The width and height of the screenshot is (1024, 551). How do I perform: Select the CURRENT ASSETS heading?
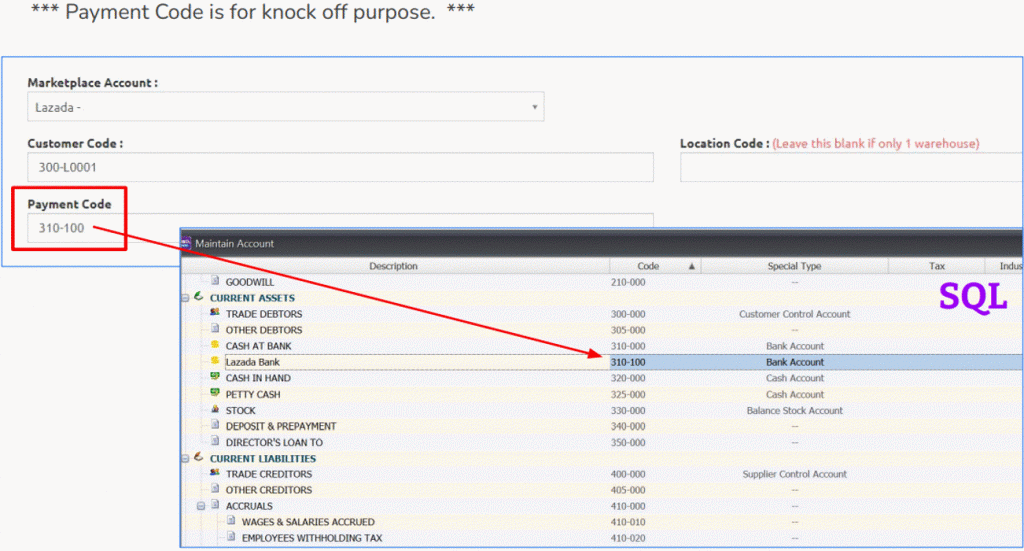pyautogui.click(x=252, y=298)
